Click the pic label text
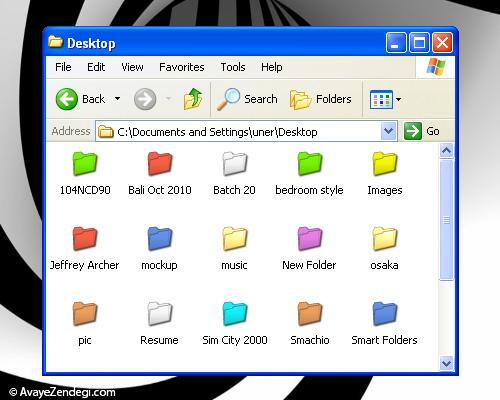 click(x=85, y=340)
